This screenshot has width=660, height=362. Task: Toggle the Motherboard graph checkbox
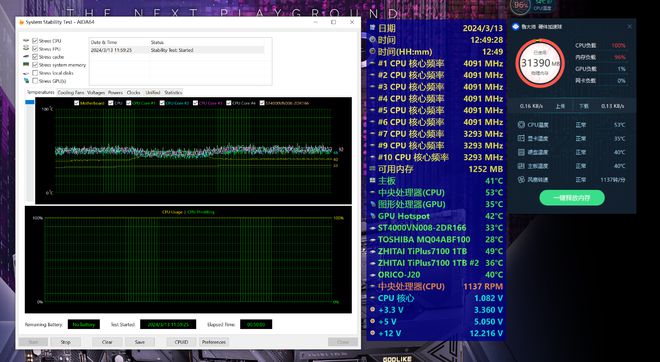pyautogui.click(x=76, y=103)
